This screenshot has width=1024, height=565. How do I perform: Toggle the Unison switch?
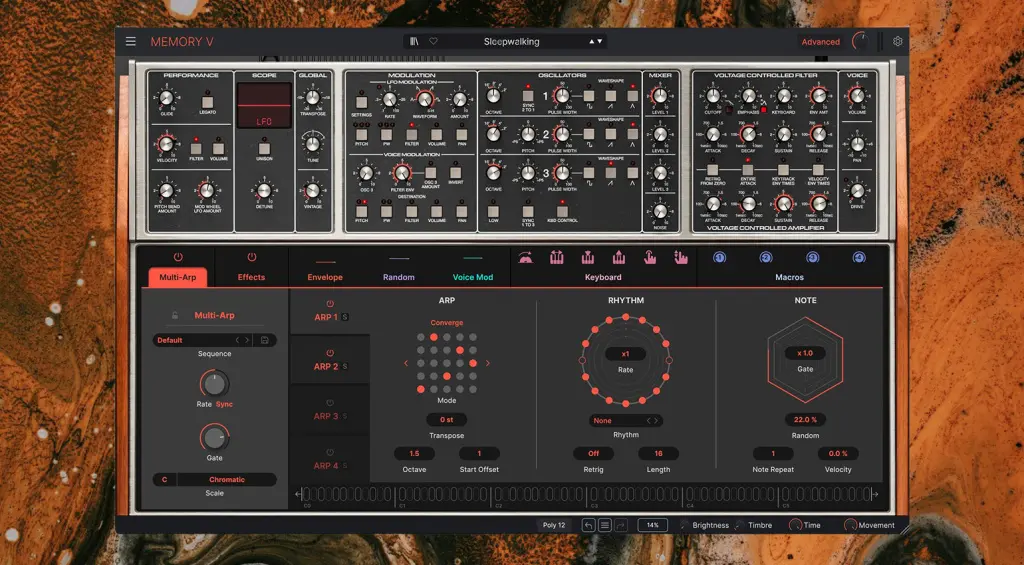[x=264, y=148]
